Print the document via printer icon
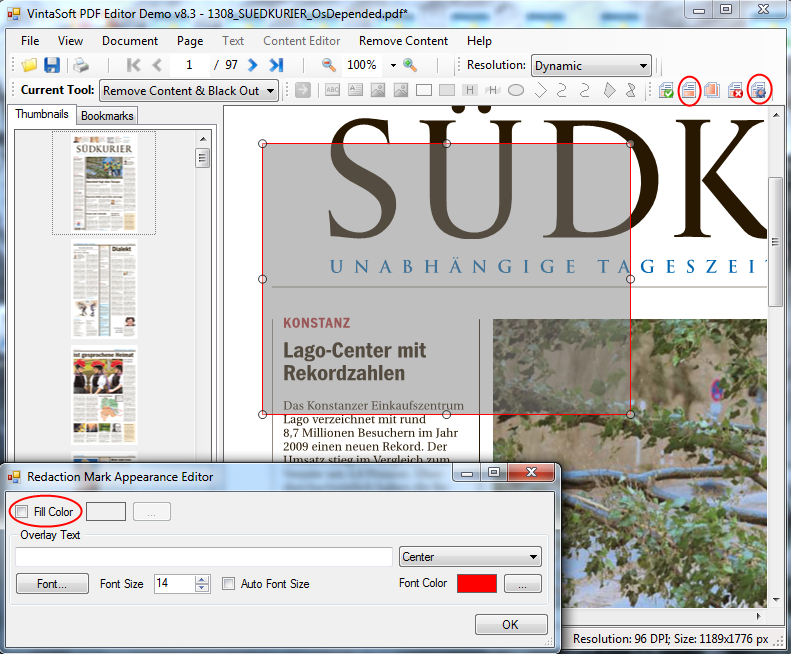 pos(81,65)
